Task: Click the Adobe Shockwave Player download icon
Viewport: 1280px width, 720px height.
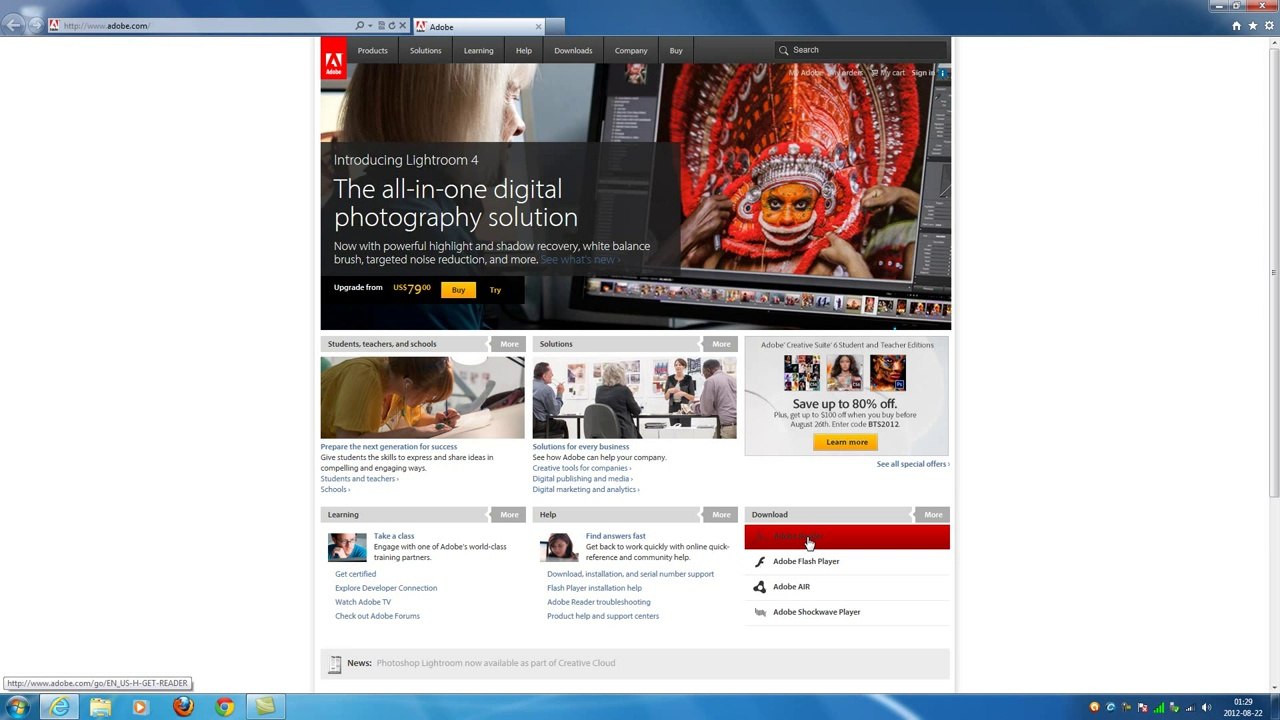Action: [x=760, y=612]
